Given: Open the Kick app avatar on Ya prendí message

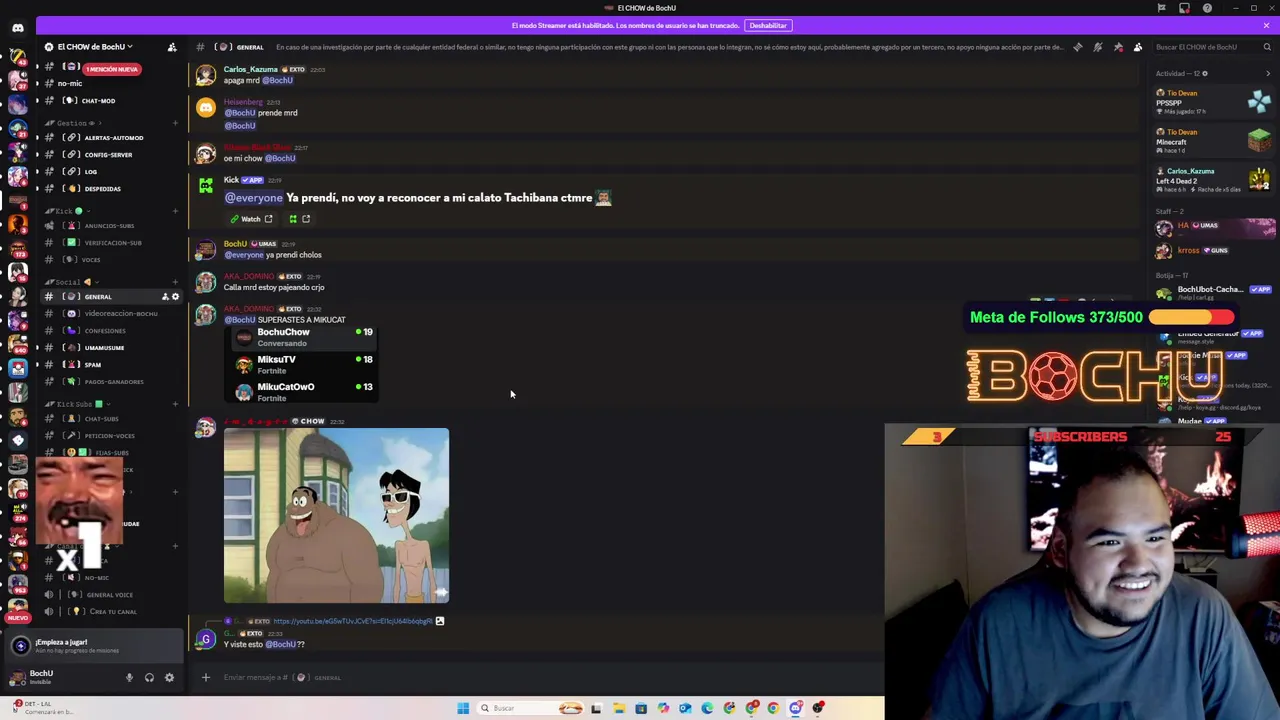Looking at the screenshot, I should [205, 186].
